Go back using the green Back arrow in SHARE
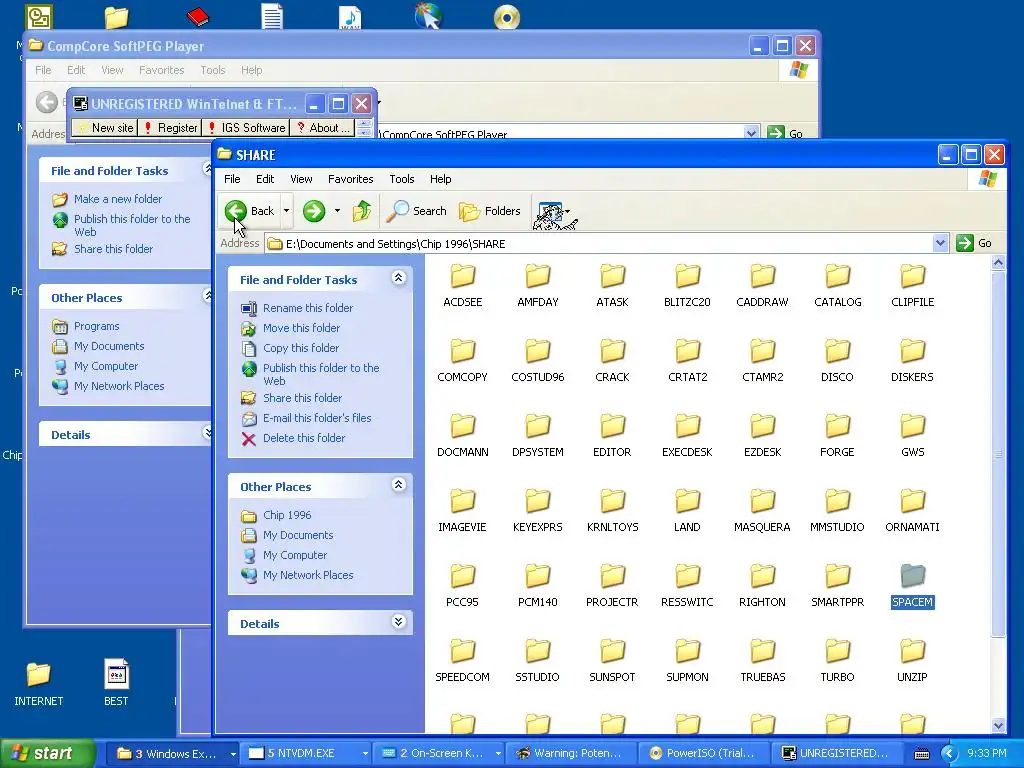The image size is (1024, 768). pyautogui.click(x=249, y=211)
